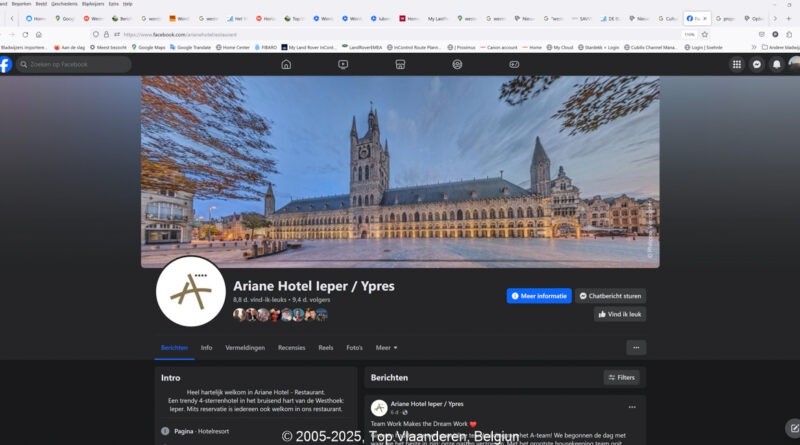Open the Home Center bookmark

(233, 47)
